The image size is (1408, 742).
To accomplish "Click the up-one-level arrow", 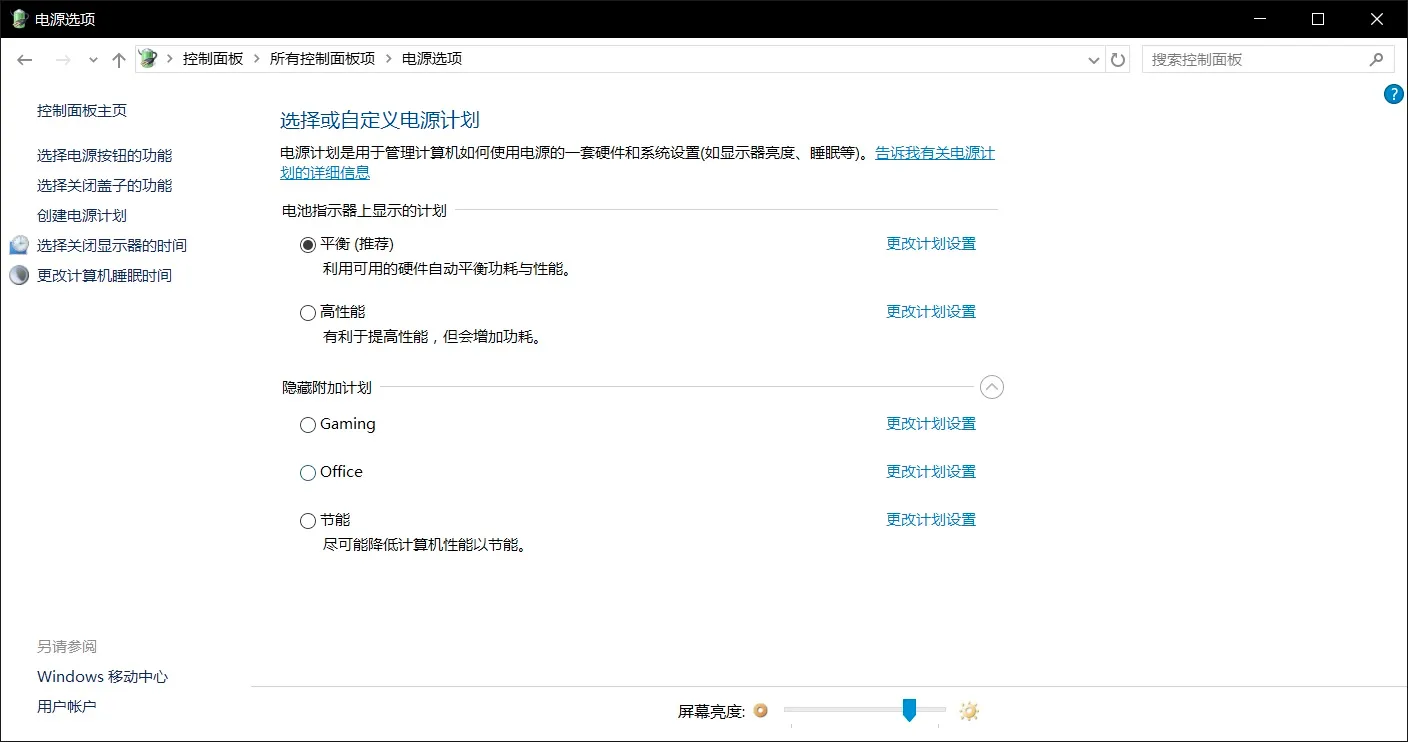I will [x=118, y=59].
